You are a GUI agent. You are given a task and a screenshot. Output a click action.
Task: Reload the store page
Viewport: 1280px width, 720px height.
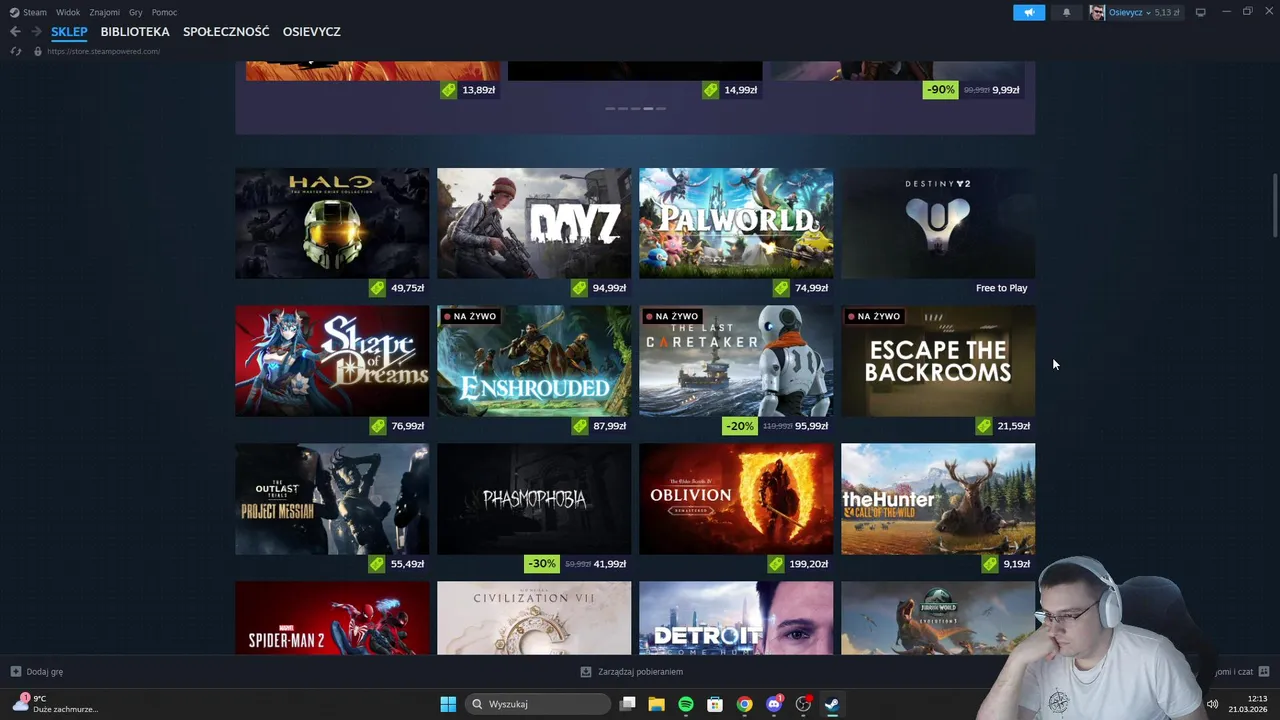coord(15,51)
